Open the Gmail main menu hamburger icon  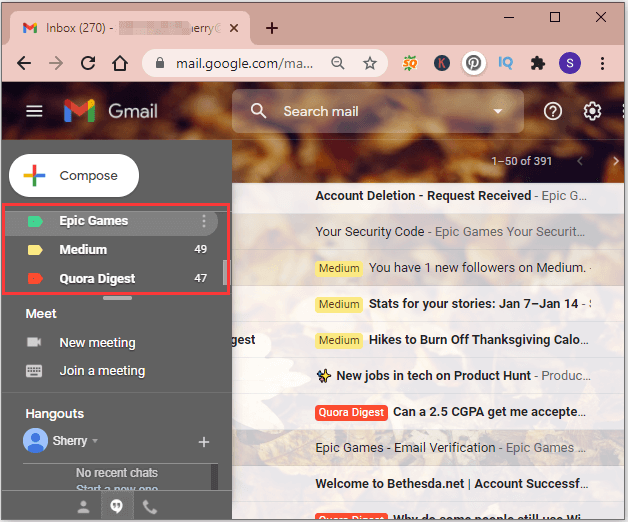click(34, 111)
